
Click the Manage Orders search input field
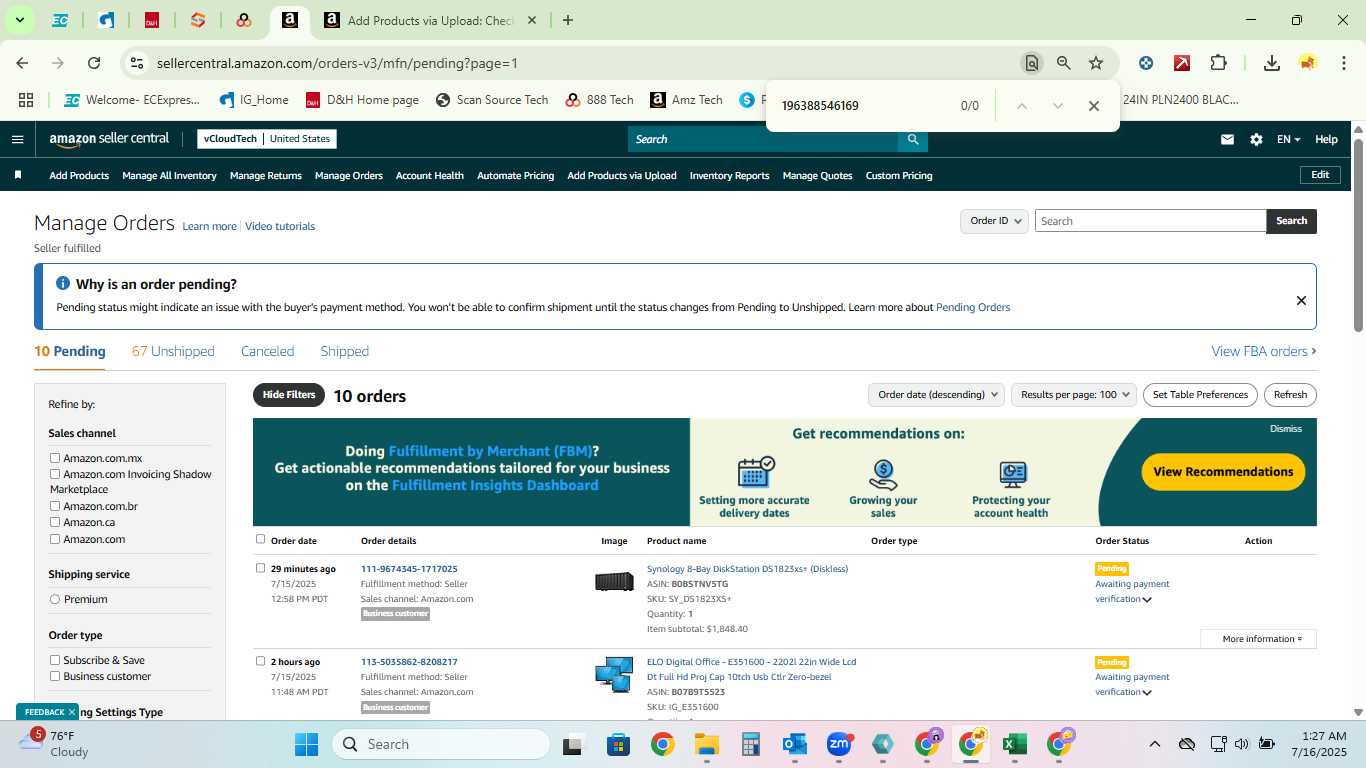[x=1150, y=221]
